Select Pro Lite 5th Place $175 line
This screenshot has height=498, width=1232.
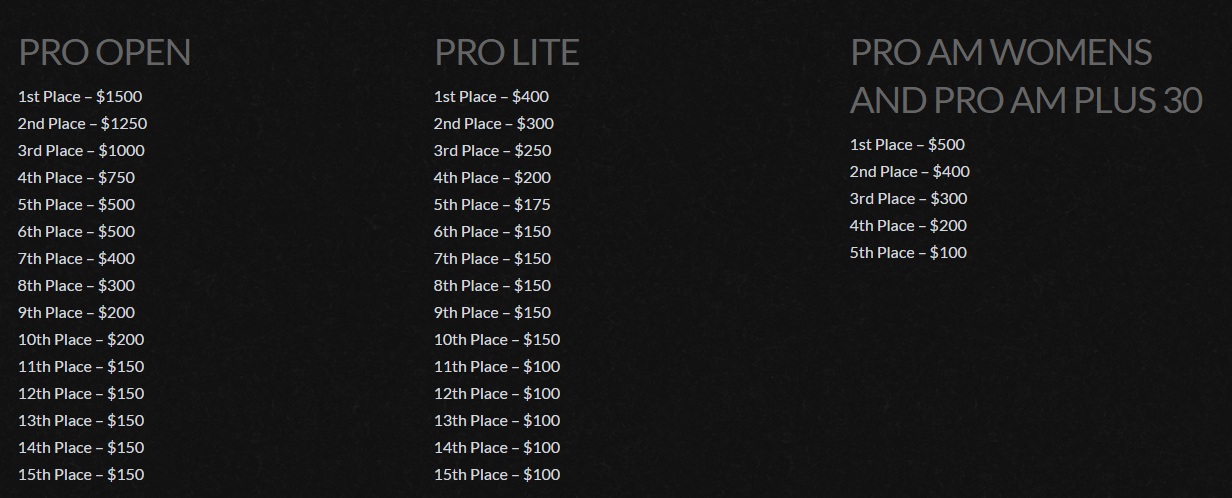coord(492,205)
